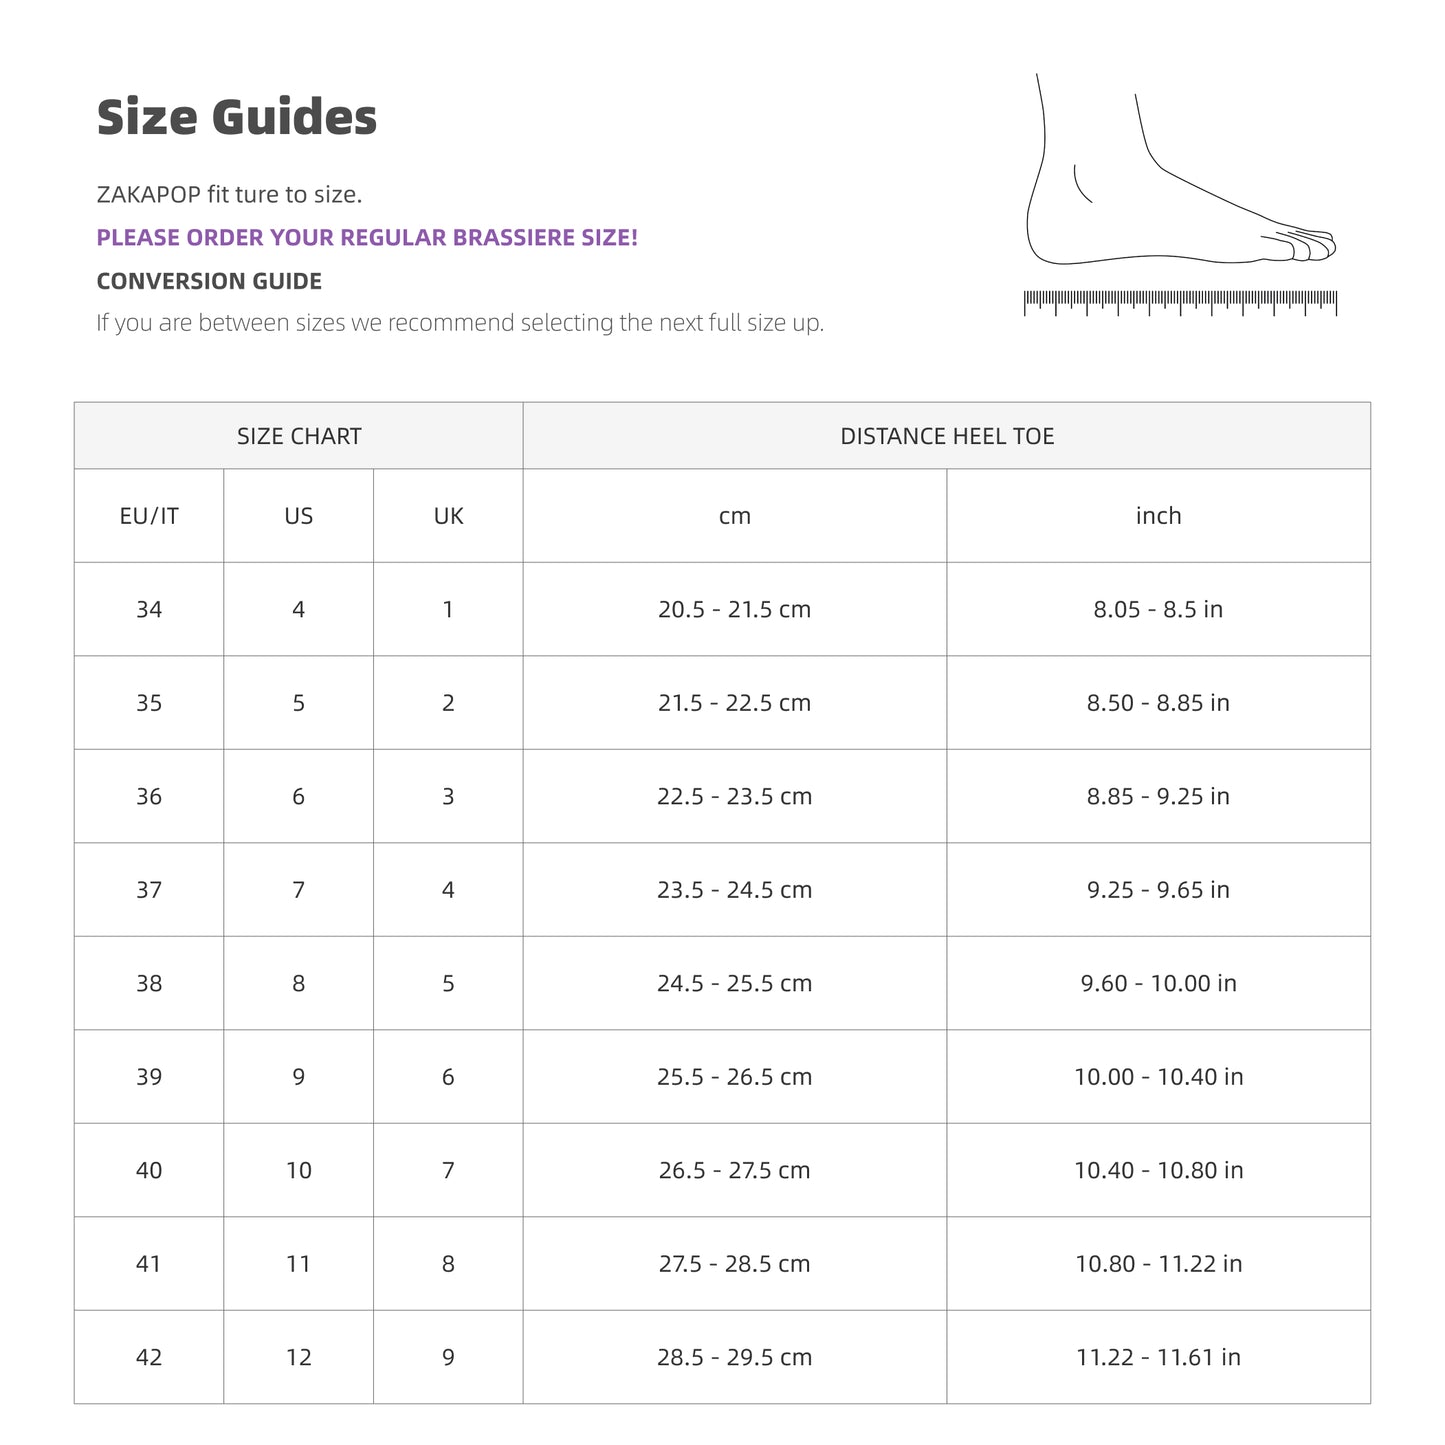Click the CONVERSION GUIDE label
Viewport: 1445px width, 1445px height.
(209, 281)
